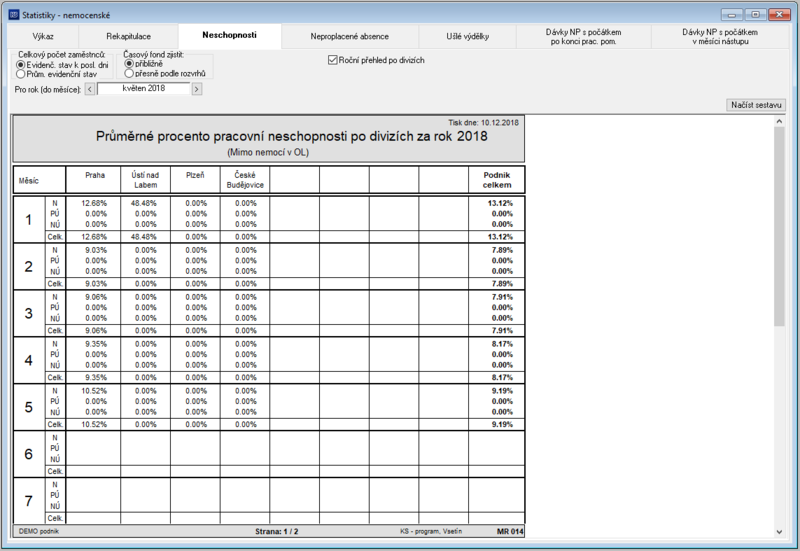Click the České Budějovice column header
This screenshot has height=551, width=800.
(x=245, y=180)
